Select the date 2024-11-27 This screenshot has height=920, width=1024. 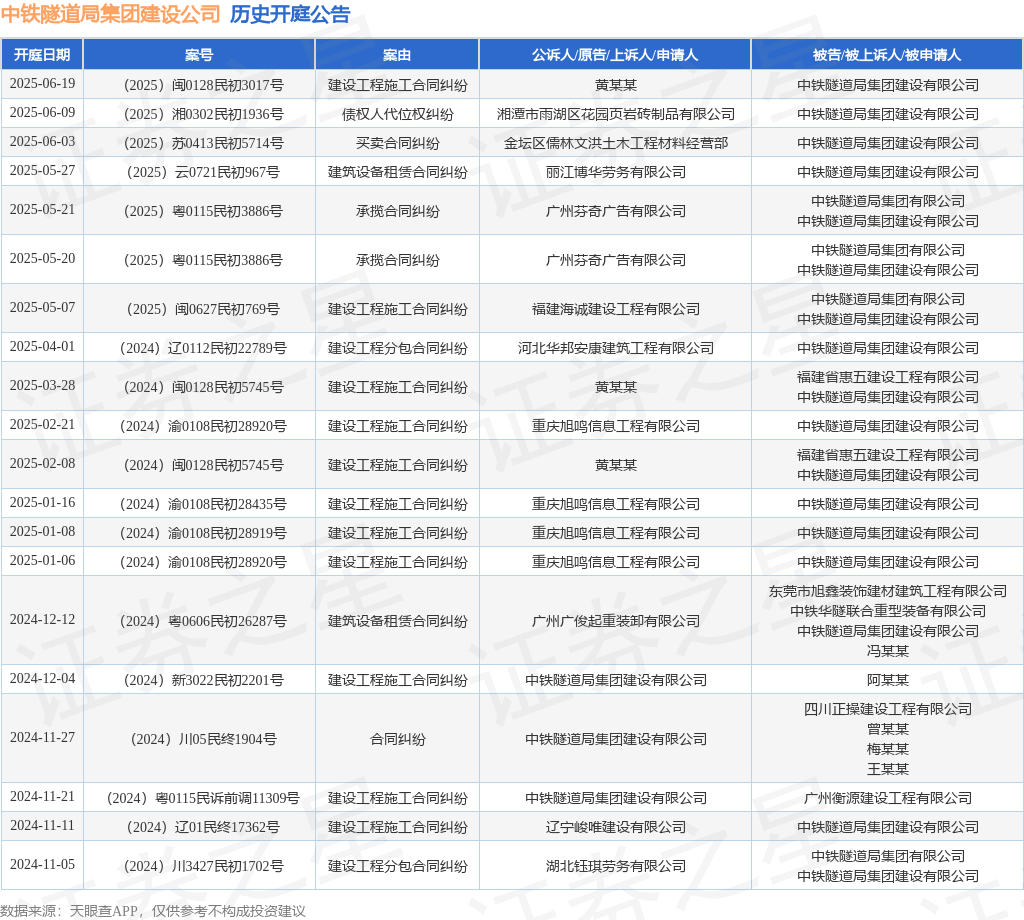pos(42,738)
